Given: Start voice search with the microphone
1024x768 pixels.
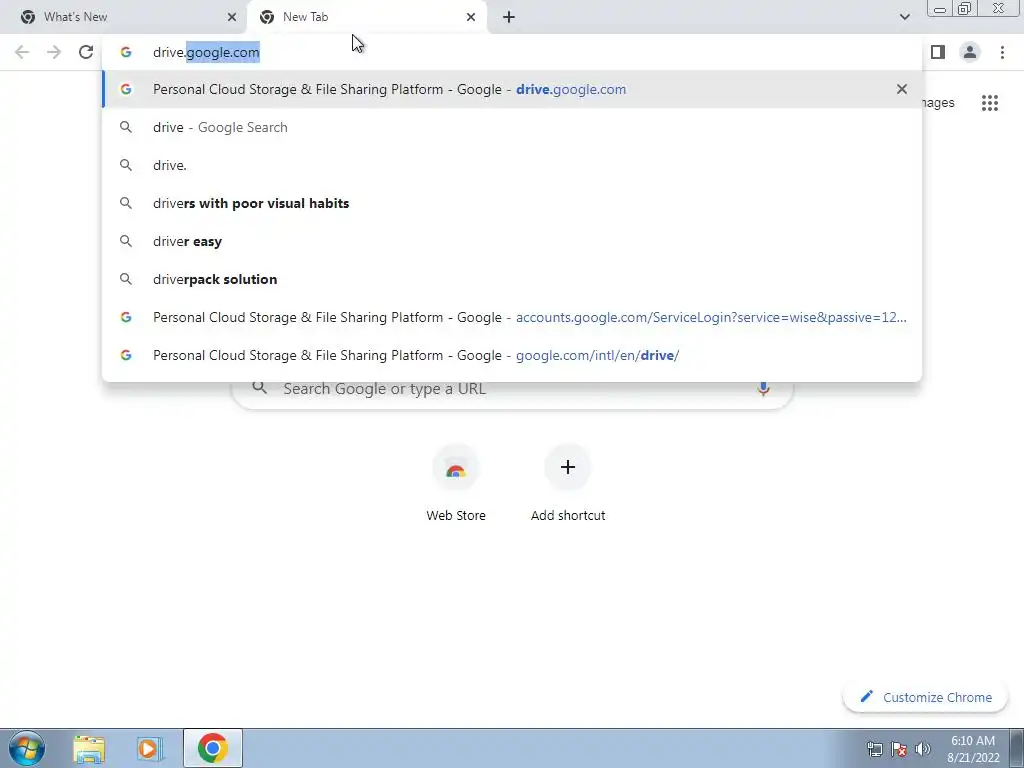Looking at the screenshot, I should point(763,389).
